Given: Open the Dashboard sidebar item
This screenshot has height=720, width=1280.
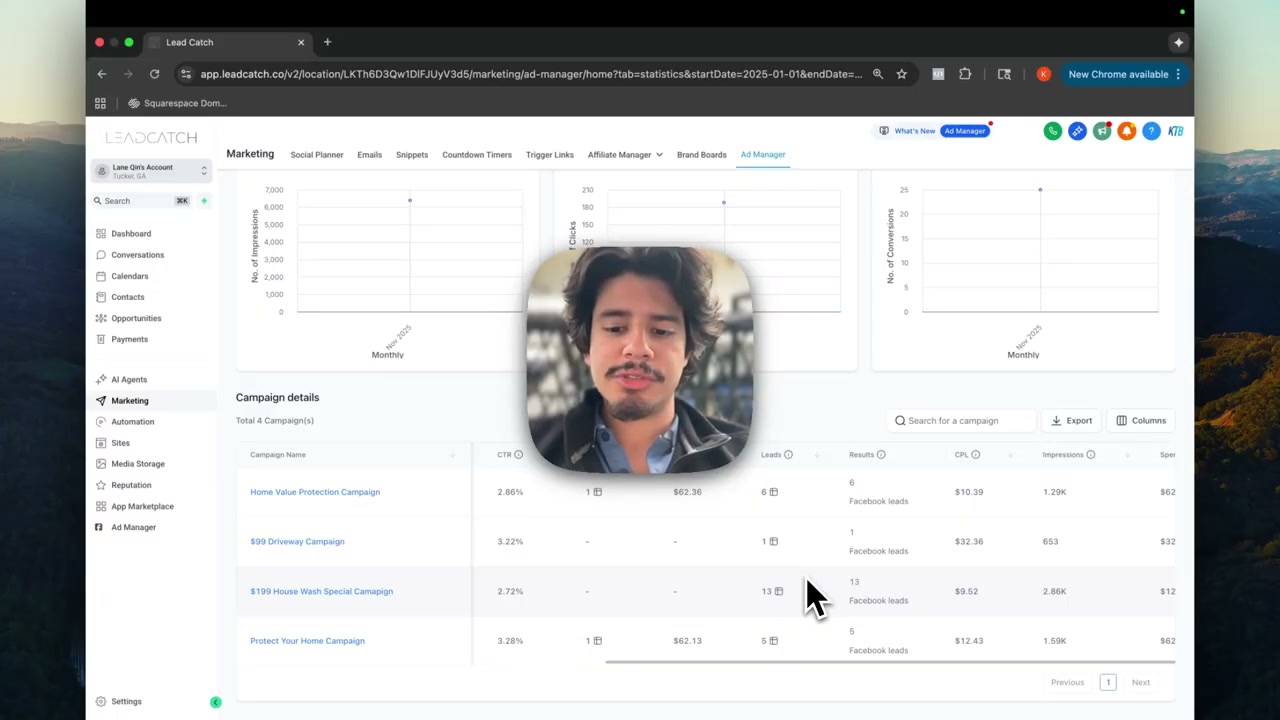Looking at the screenshot, I should 131,234.
